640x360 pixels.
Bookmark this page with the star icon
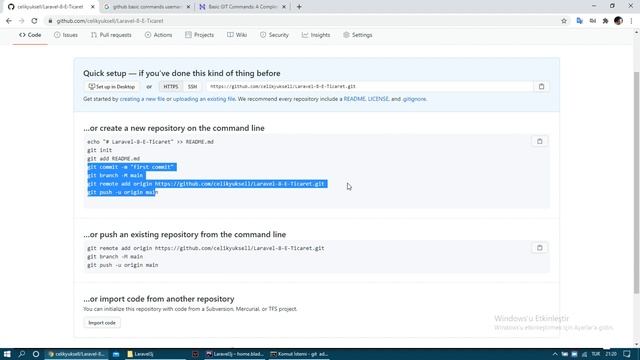coord(564,21)
